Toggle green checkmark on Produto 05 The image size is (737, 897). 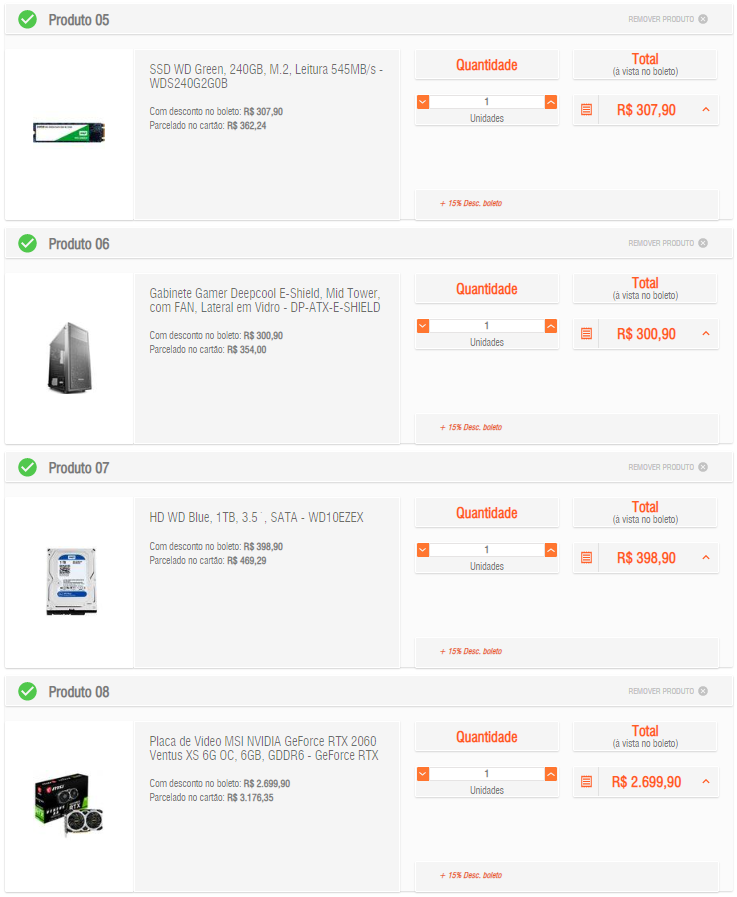point(27,19)
